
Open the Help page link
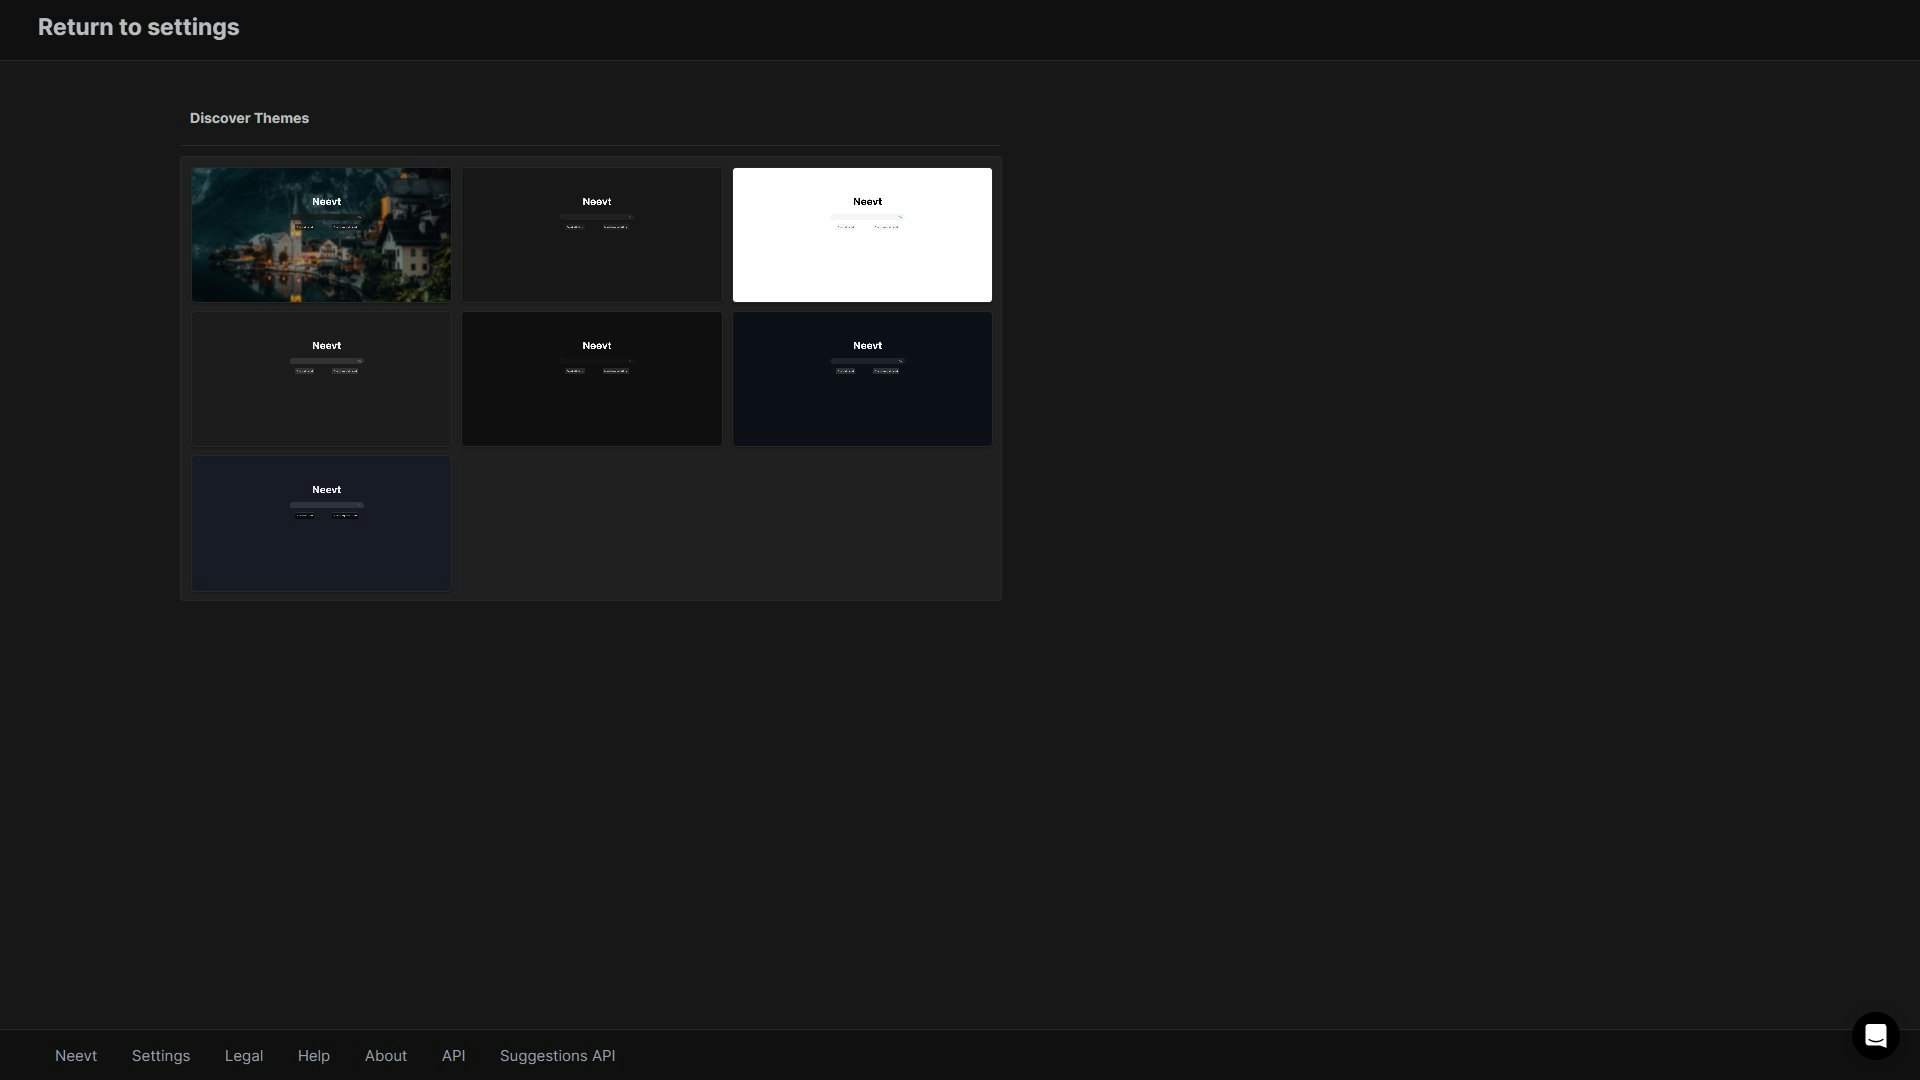[313, 1056]
